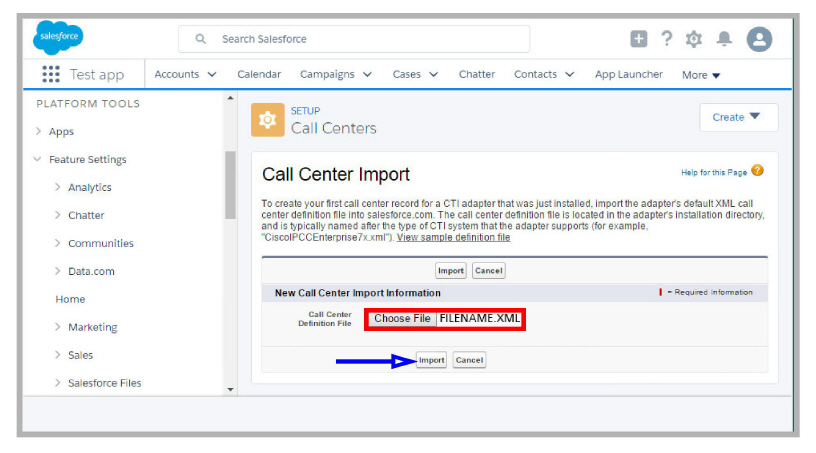Click the top Cancel button
Image resolution: width=816 pixels, height=453 pixels.
[489, 271]
